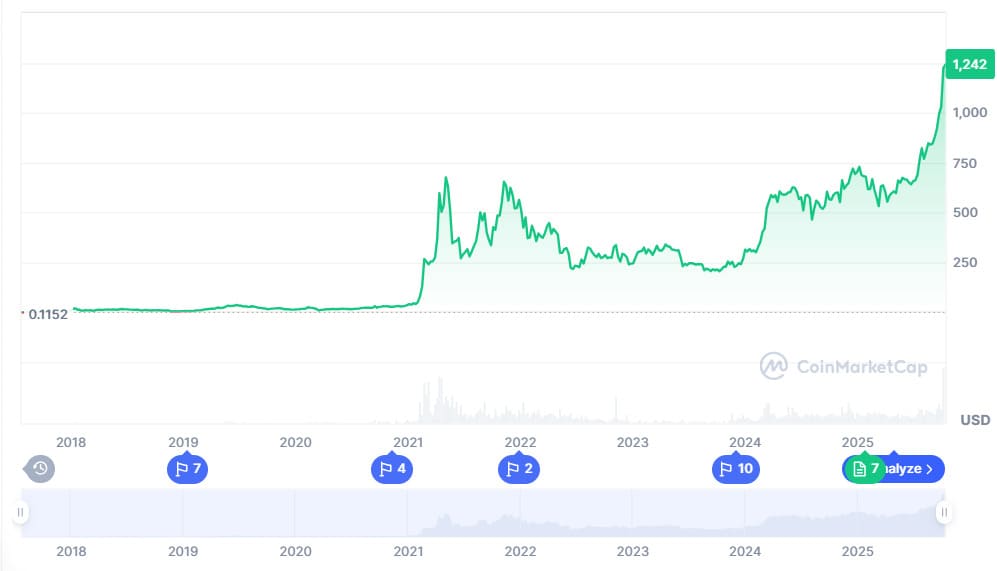Viewport: 997px width, 571px height.
Task: Click the 2023 label on the main chart axis
Action: pos(632,442)
